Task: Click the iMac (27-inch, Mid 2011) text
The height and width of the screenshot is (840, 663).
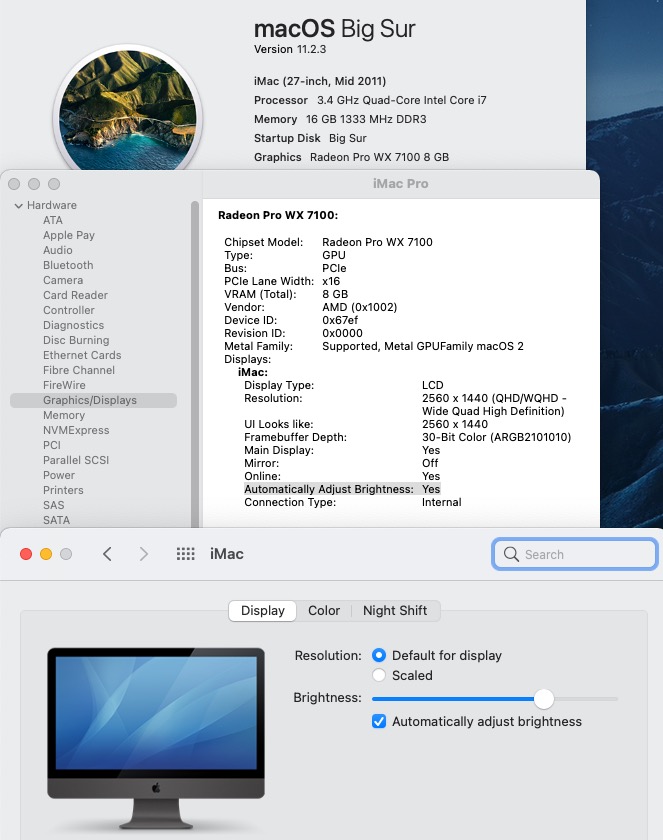Action: (x=320, y=81)
